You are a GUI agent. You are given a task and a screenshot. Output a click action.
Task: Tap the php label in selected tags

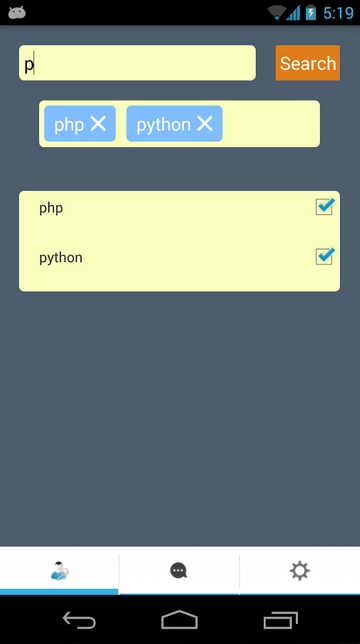(x=69, y=124)
